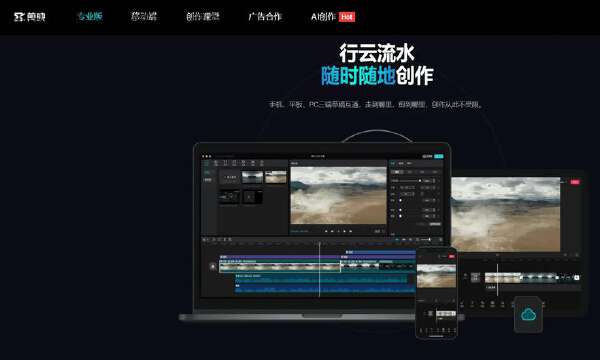Click the red button on tablet screen
The height and width of the screenshot is (360, 600).
(575, 182)
